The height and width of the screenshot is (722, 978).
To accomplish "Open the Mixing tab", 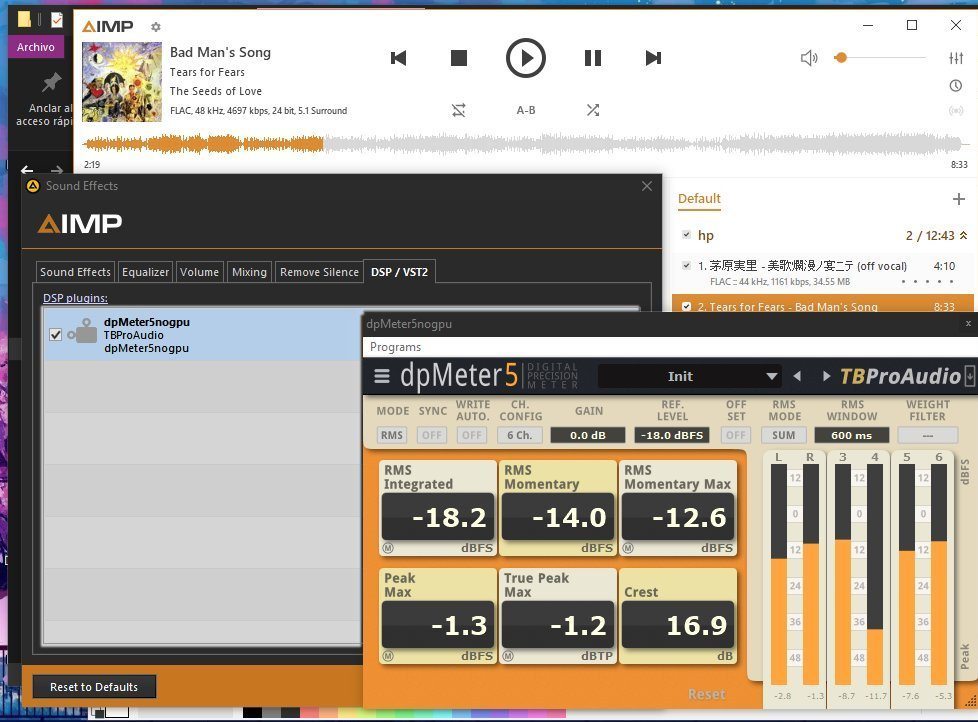I will click(x=249, y=272).
